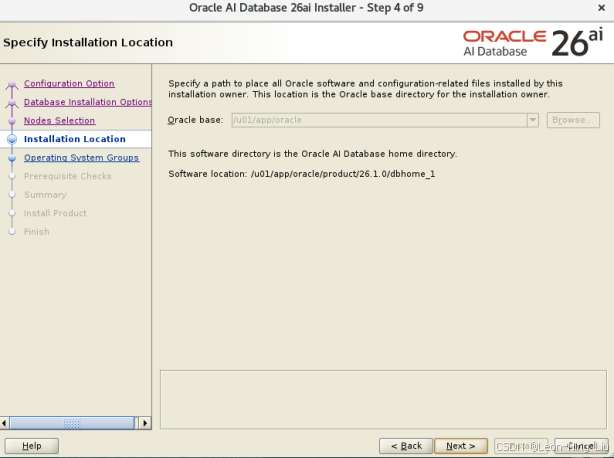The image size is (614, 458).
Task: Click the 'Oracle base:' label
Action: coord(195,120)
